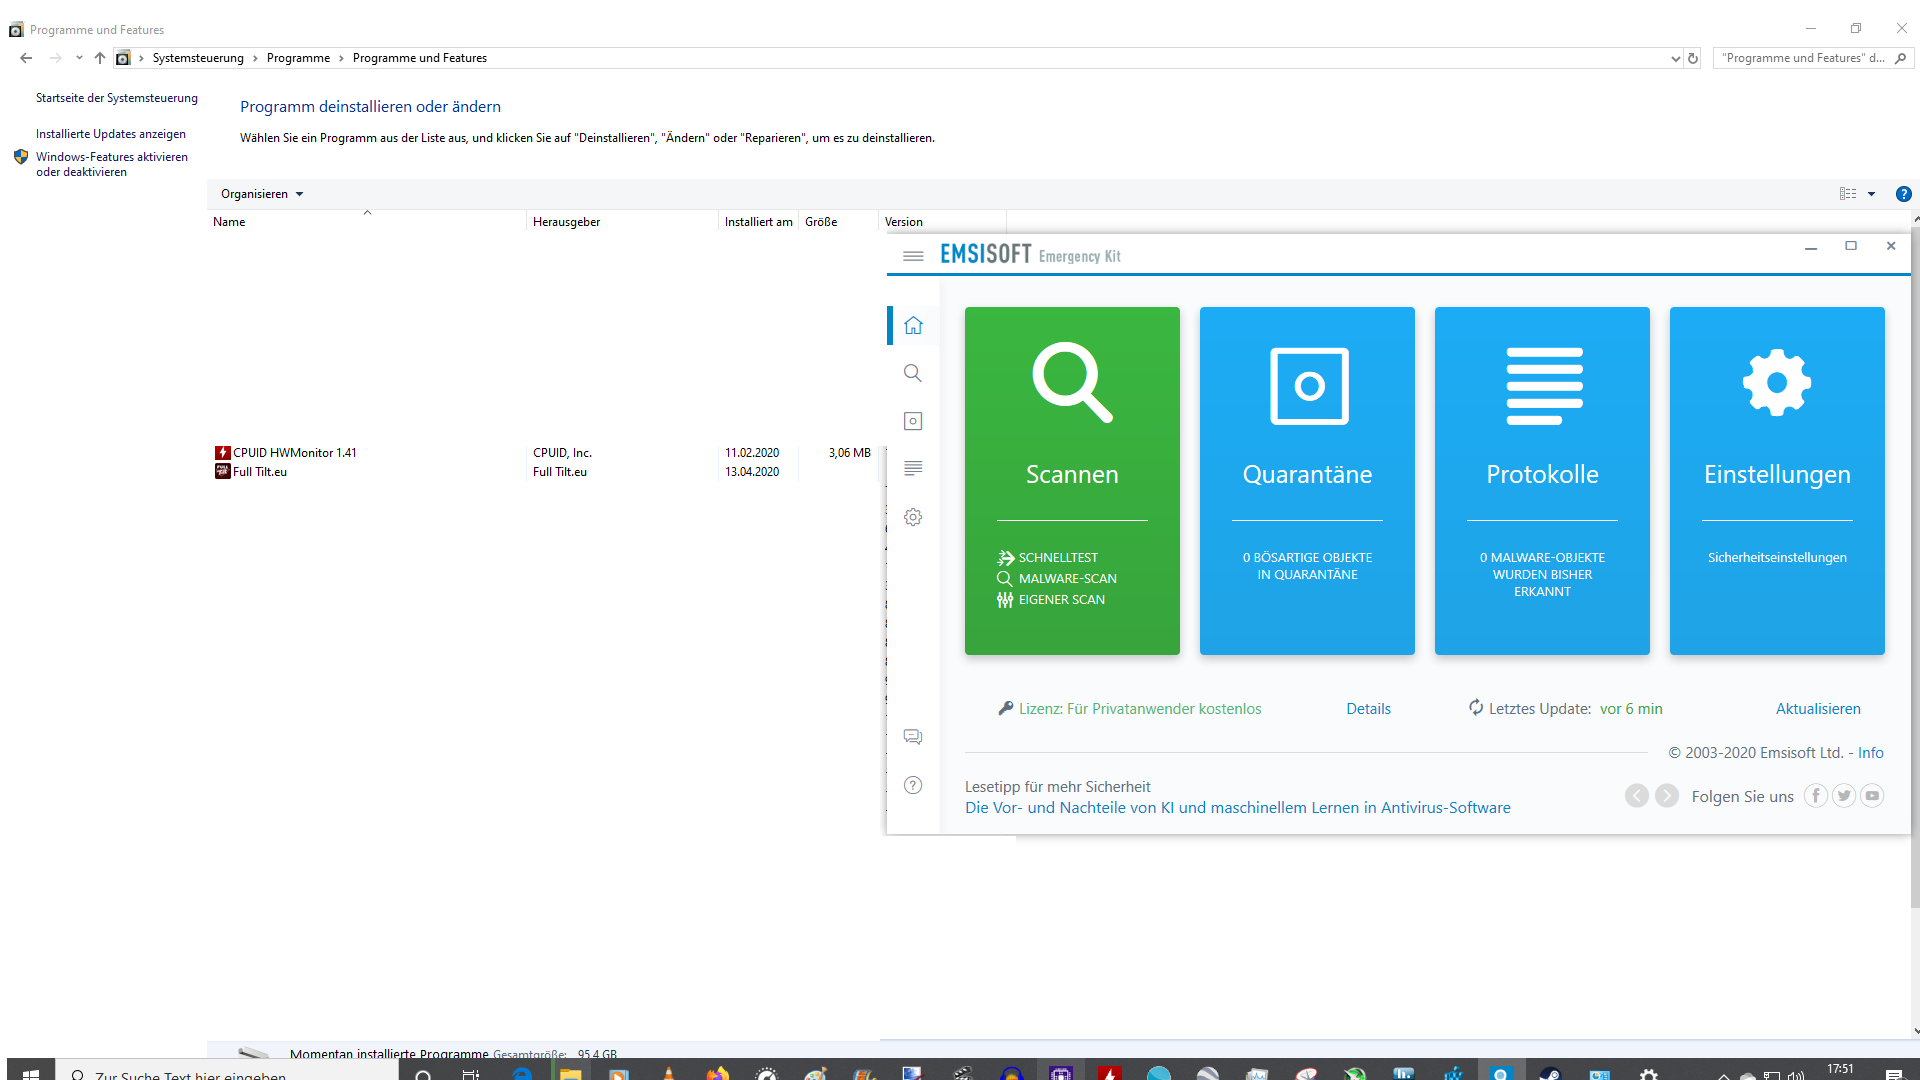Start the Schnelltest quick scan
This screenshot has height=1080, width=1920.
coord(1057,558)
